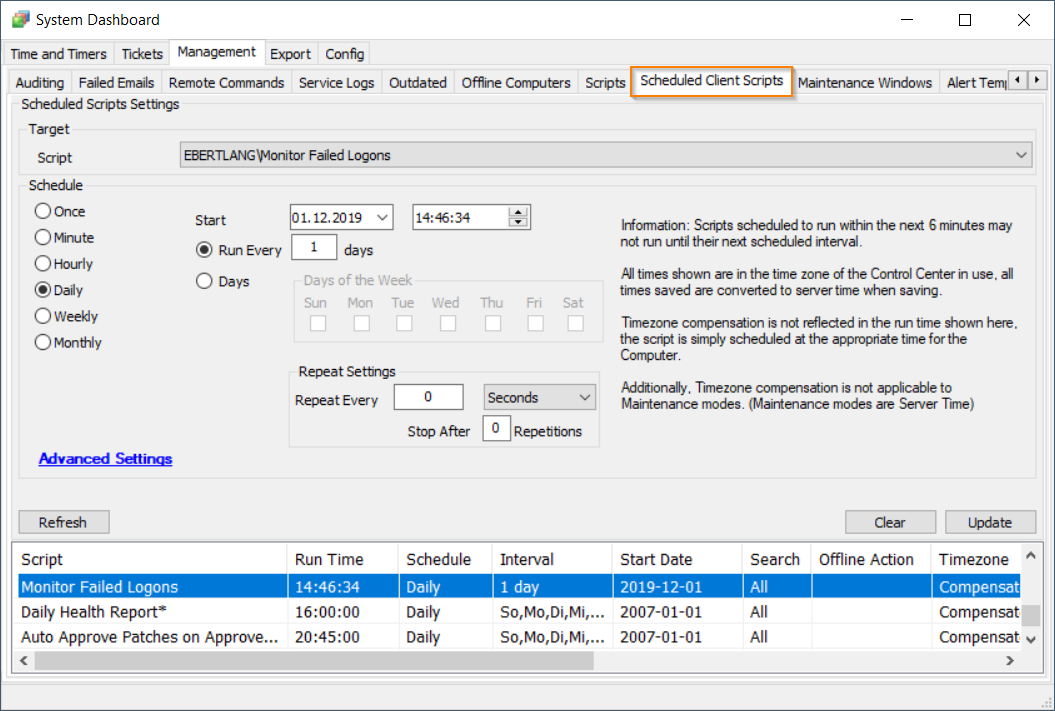Choose the Hourly schedule radio button

43,264
